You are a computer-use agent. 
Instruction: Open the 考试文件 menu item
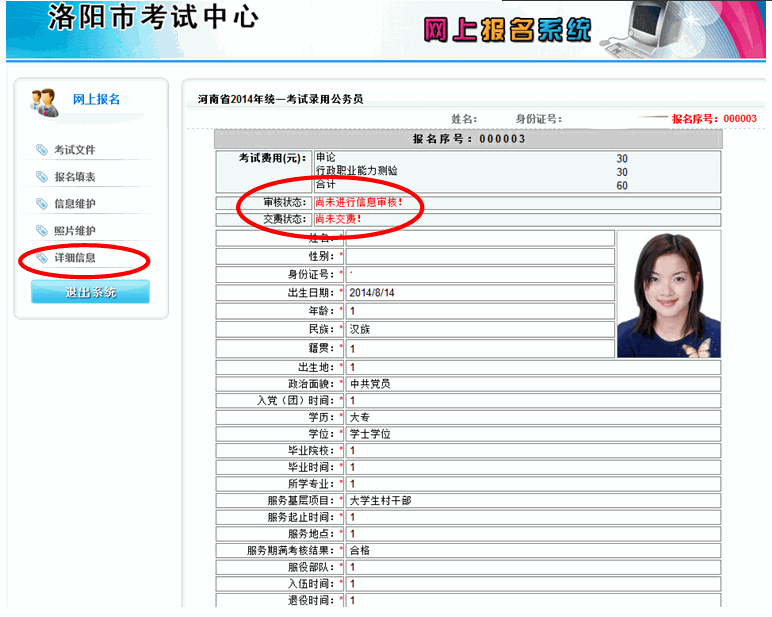(75, 150)
